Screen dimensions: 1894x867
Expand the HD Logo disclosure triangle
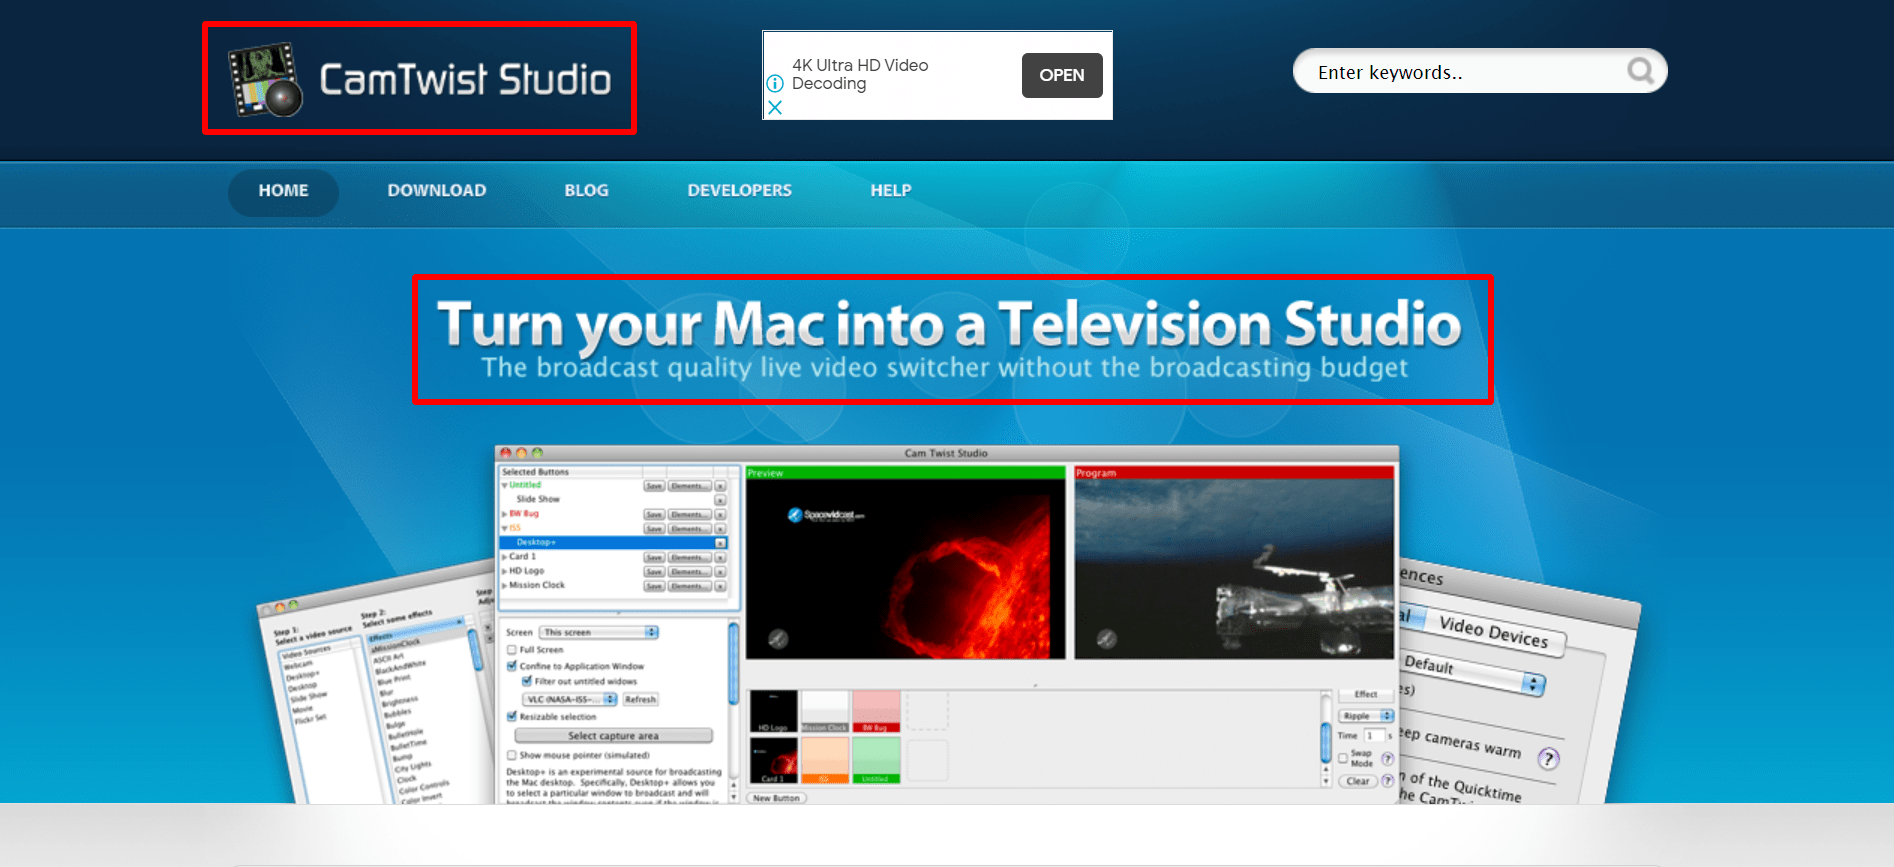tap(504, 571)
